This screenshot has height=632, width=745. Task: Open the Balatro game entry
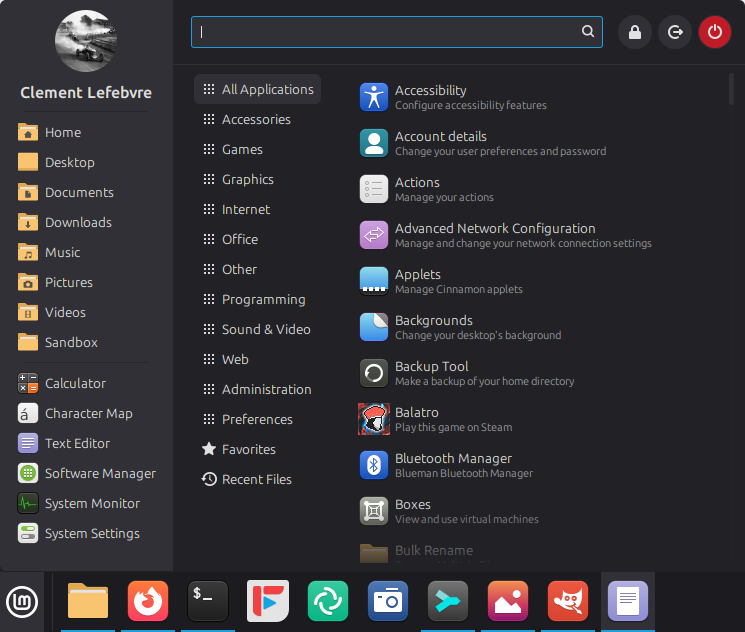coord(416,419)
